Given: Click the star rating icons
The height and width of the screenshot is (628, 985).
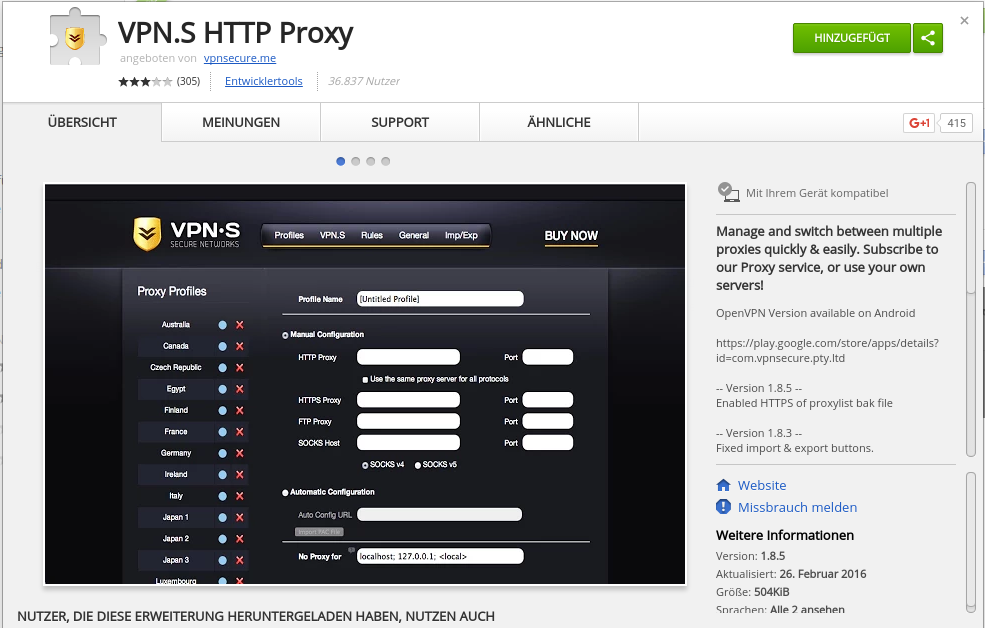Looking at the screenshot, I should tap(145, 81).
